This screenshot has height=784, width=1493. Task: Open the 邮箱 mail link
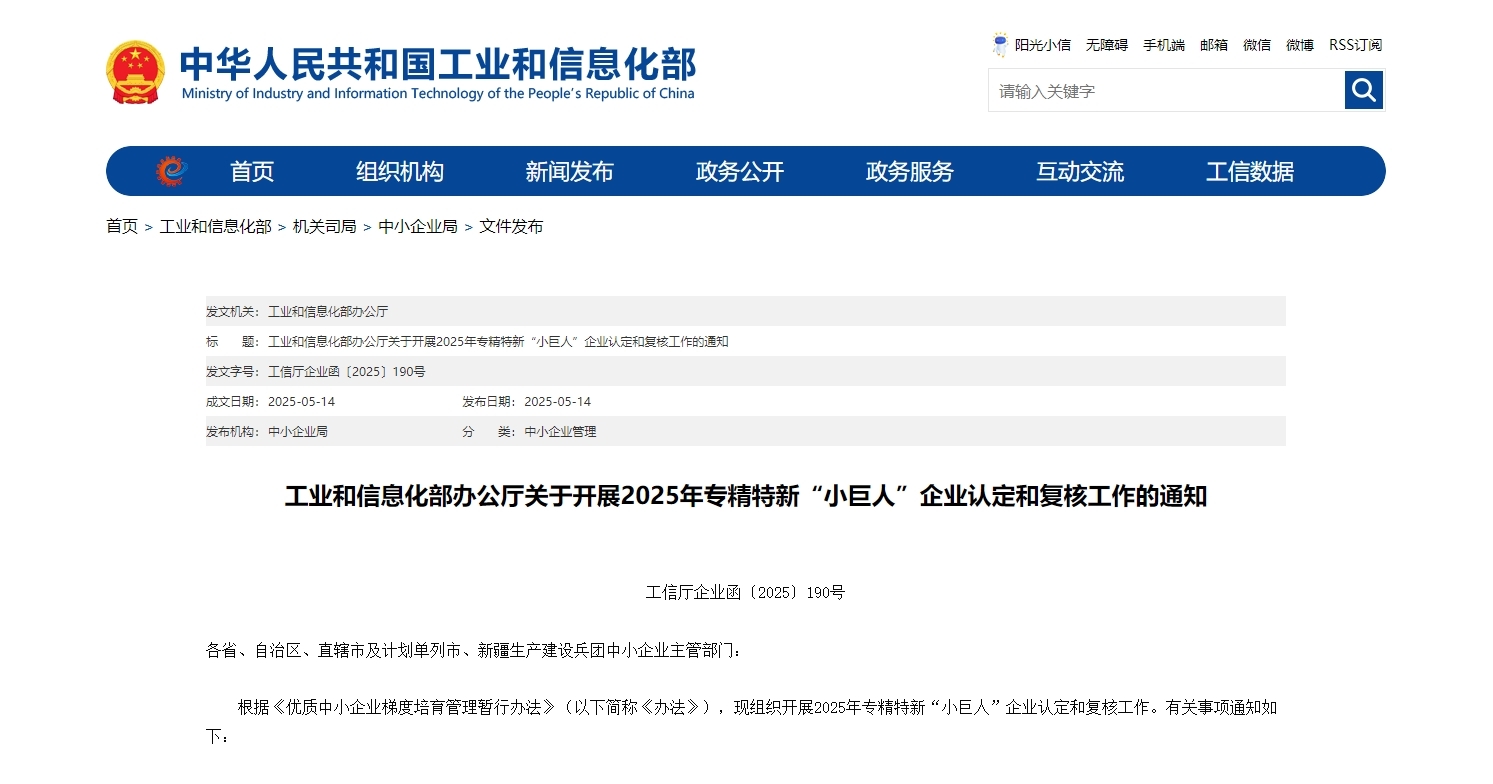point(1213,44)
